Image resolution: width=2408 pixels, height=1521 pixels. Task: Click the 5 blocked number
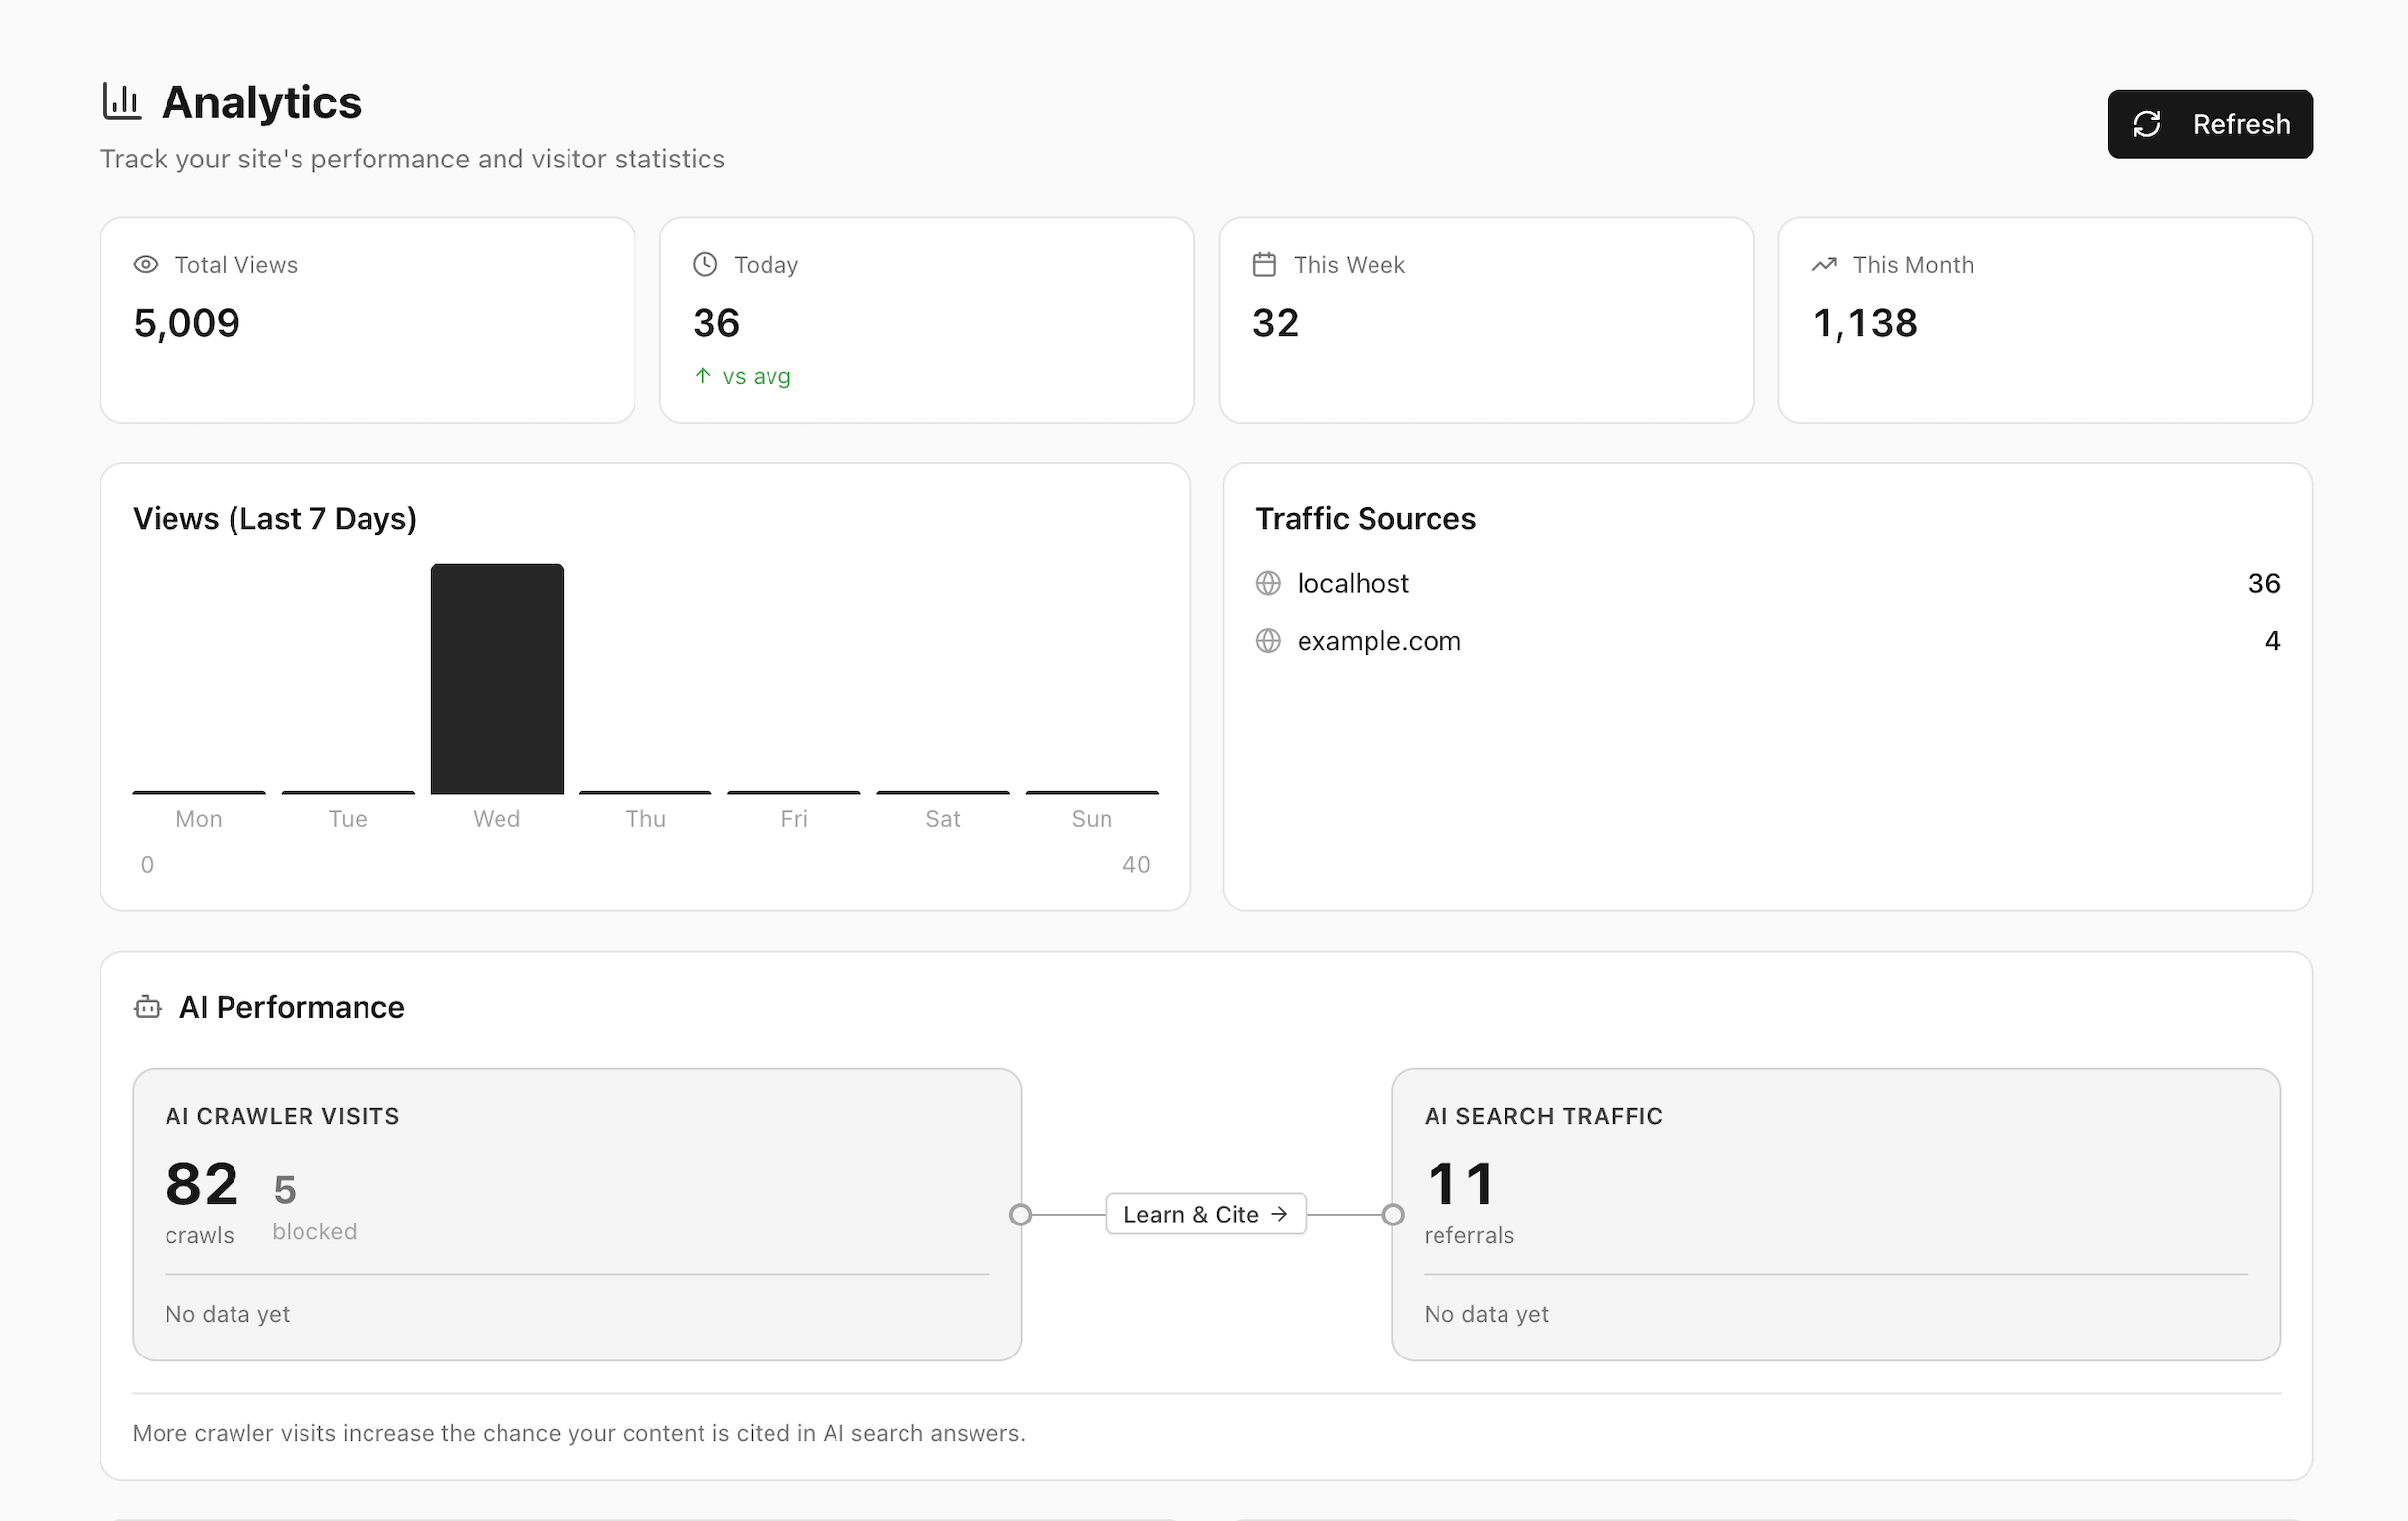tap(285, 1189)
